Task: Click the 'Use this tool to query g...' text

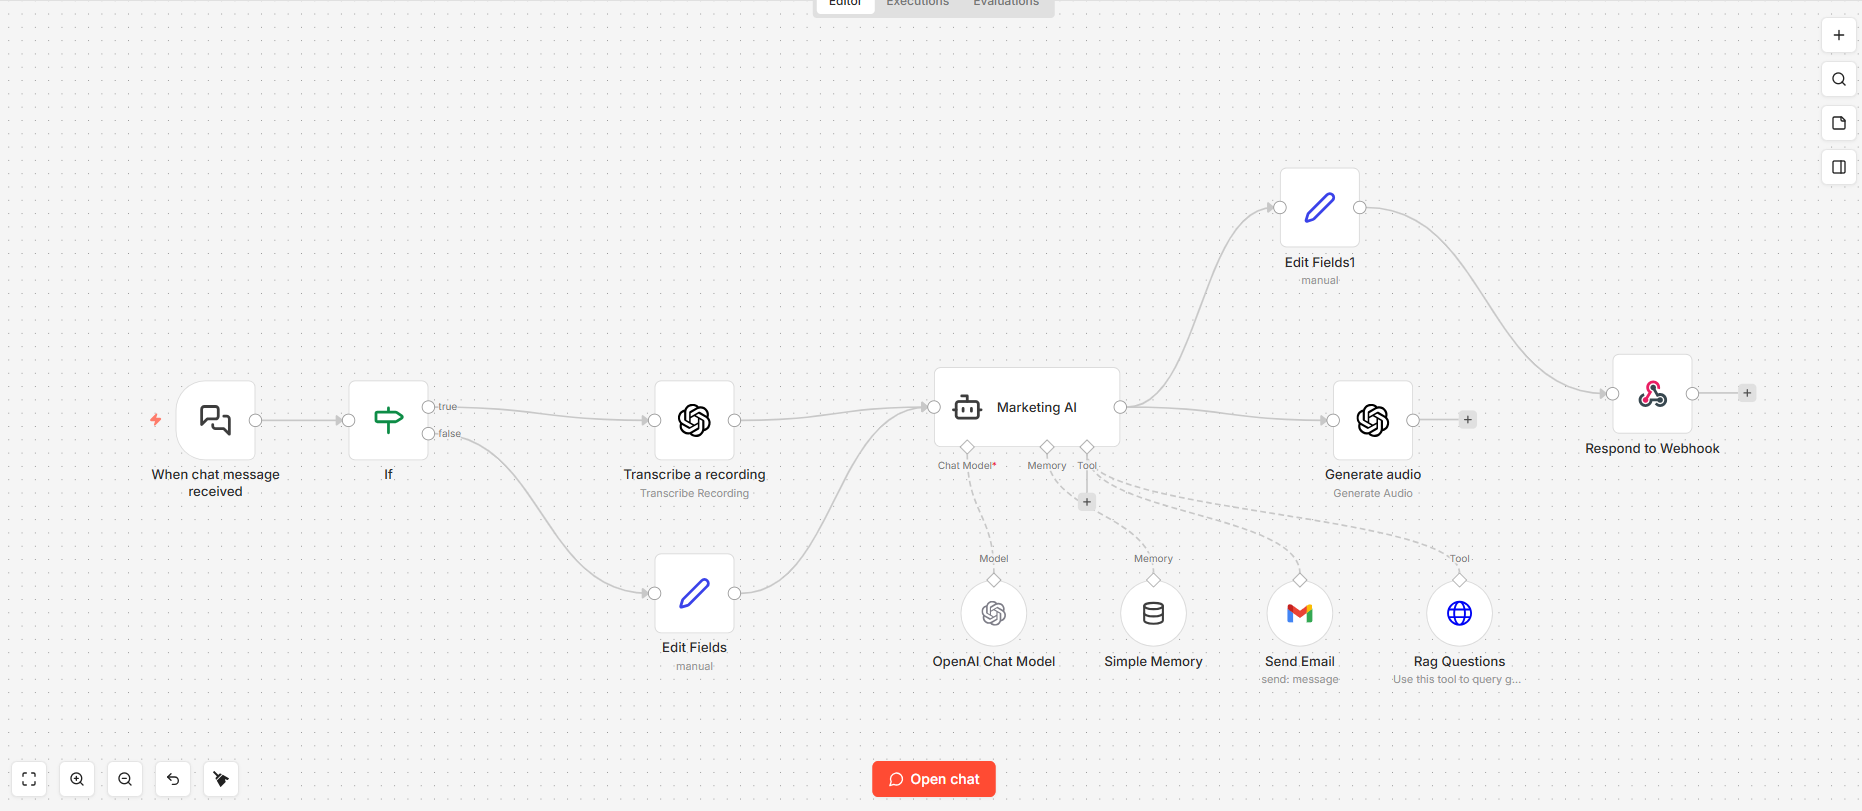Action: coord(1457,680)
